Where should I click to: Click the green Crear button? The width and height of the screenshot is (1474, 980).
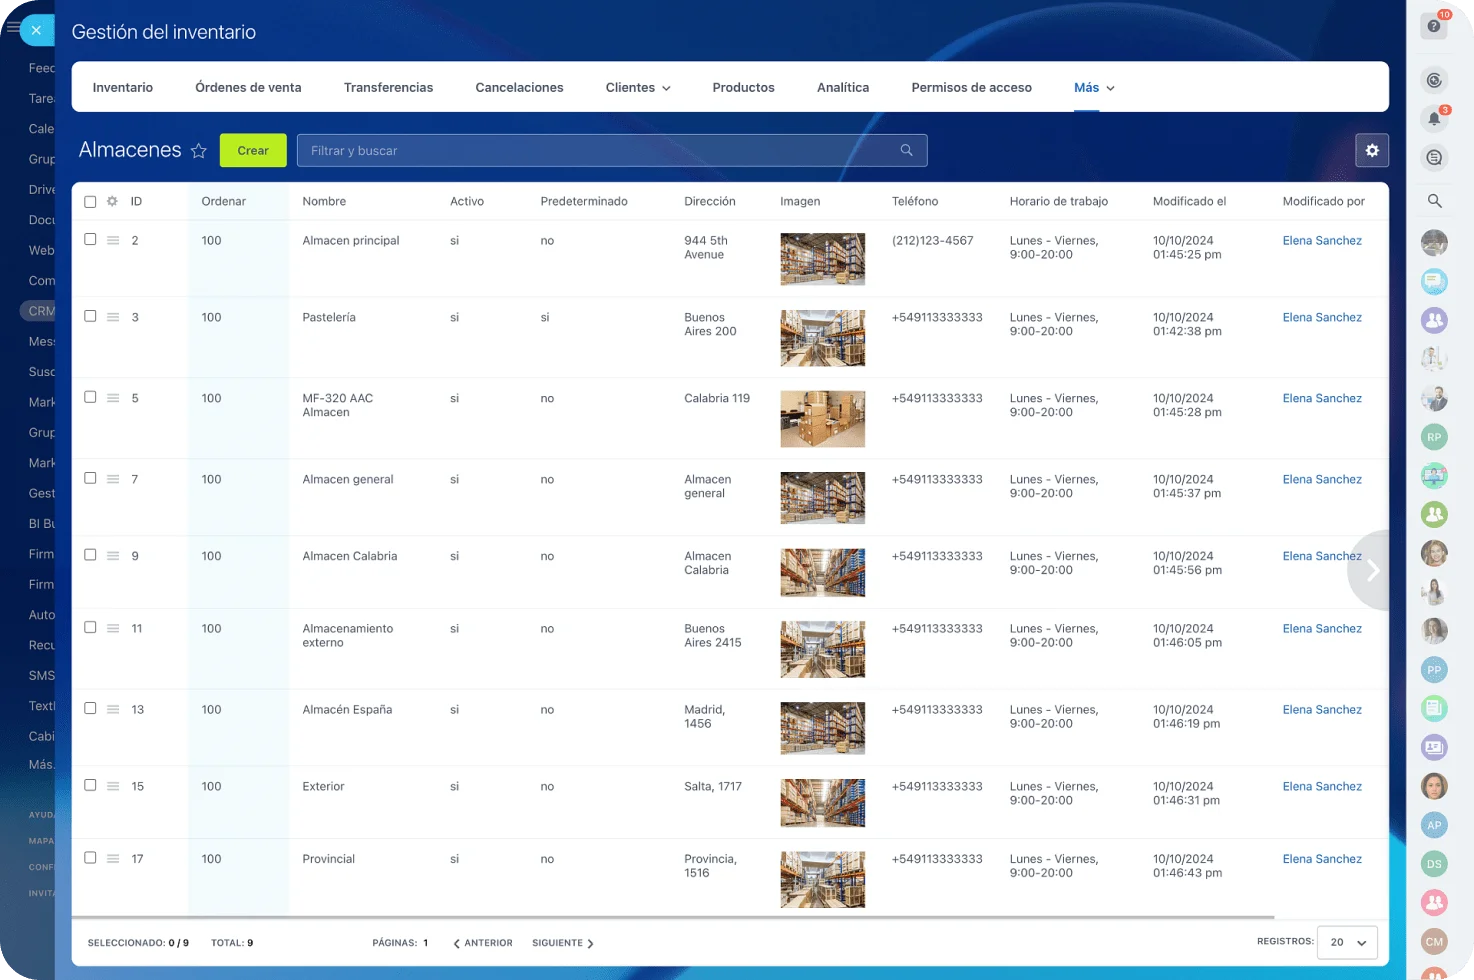click(x=253, y=150)
